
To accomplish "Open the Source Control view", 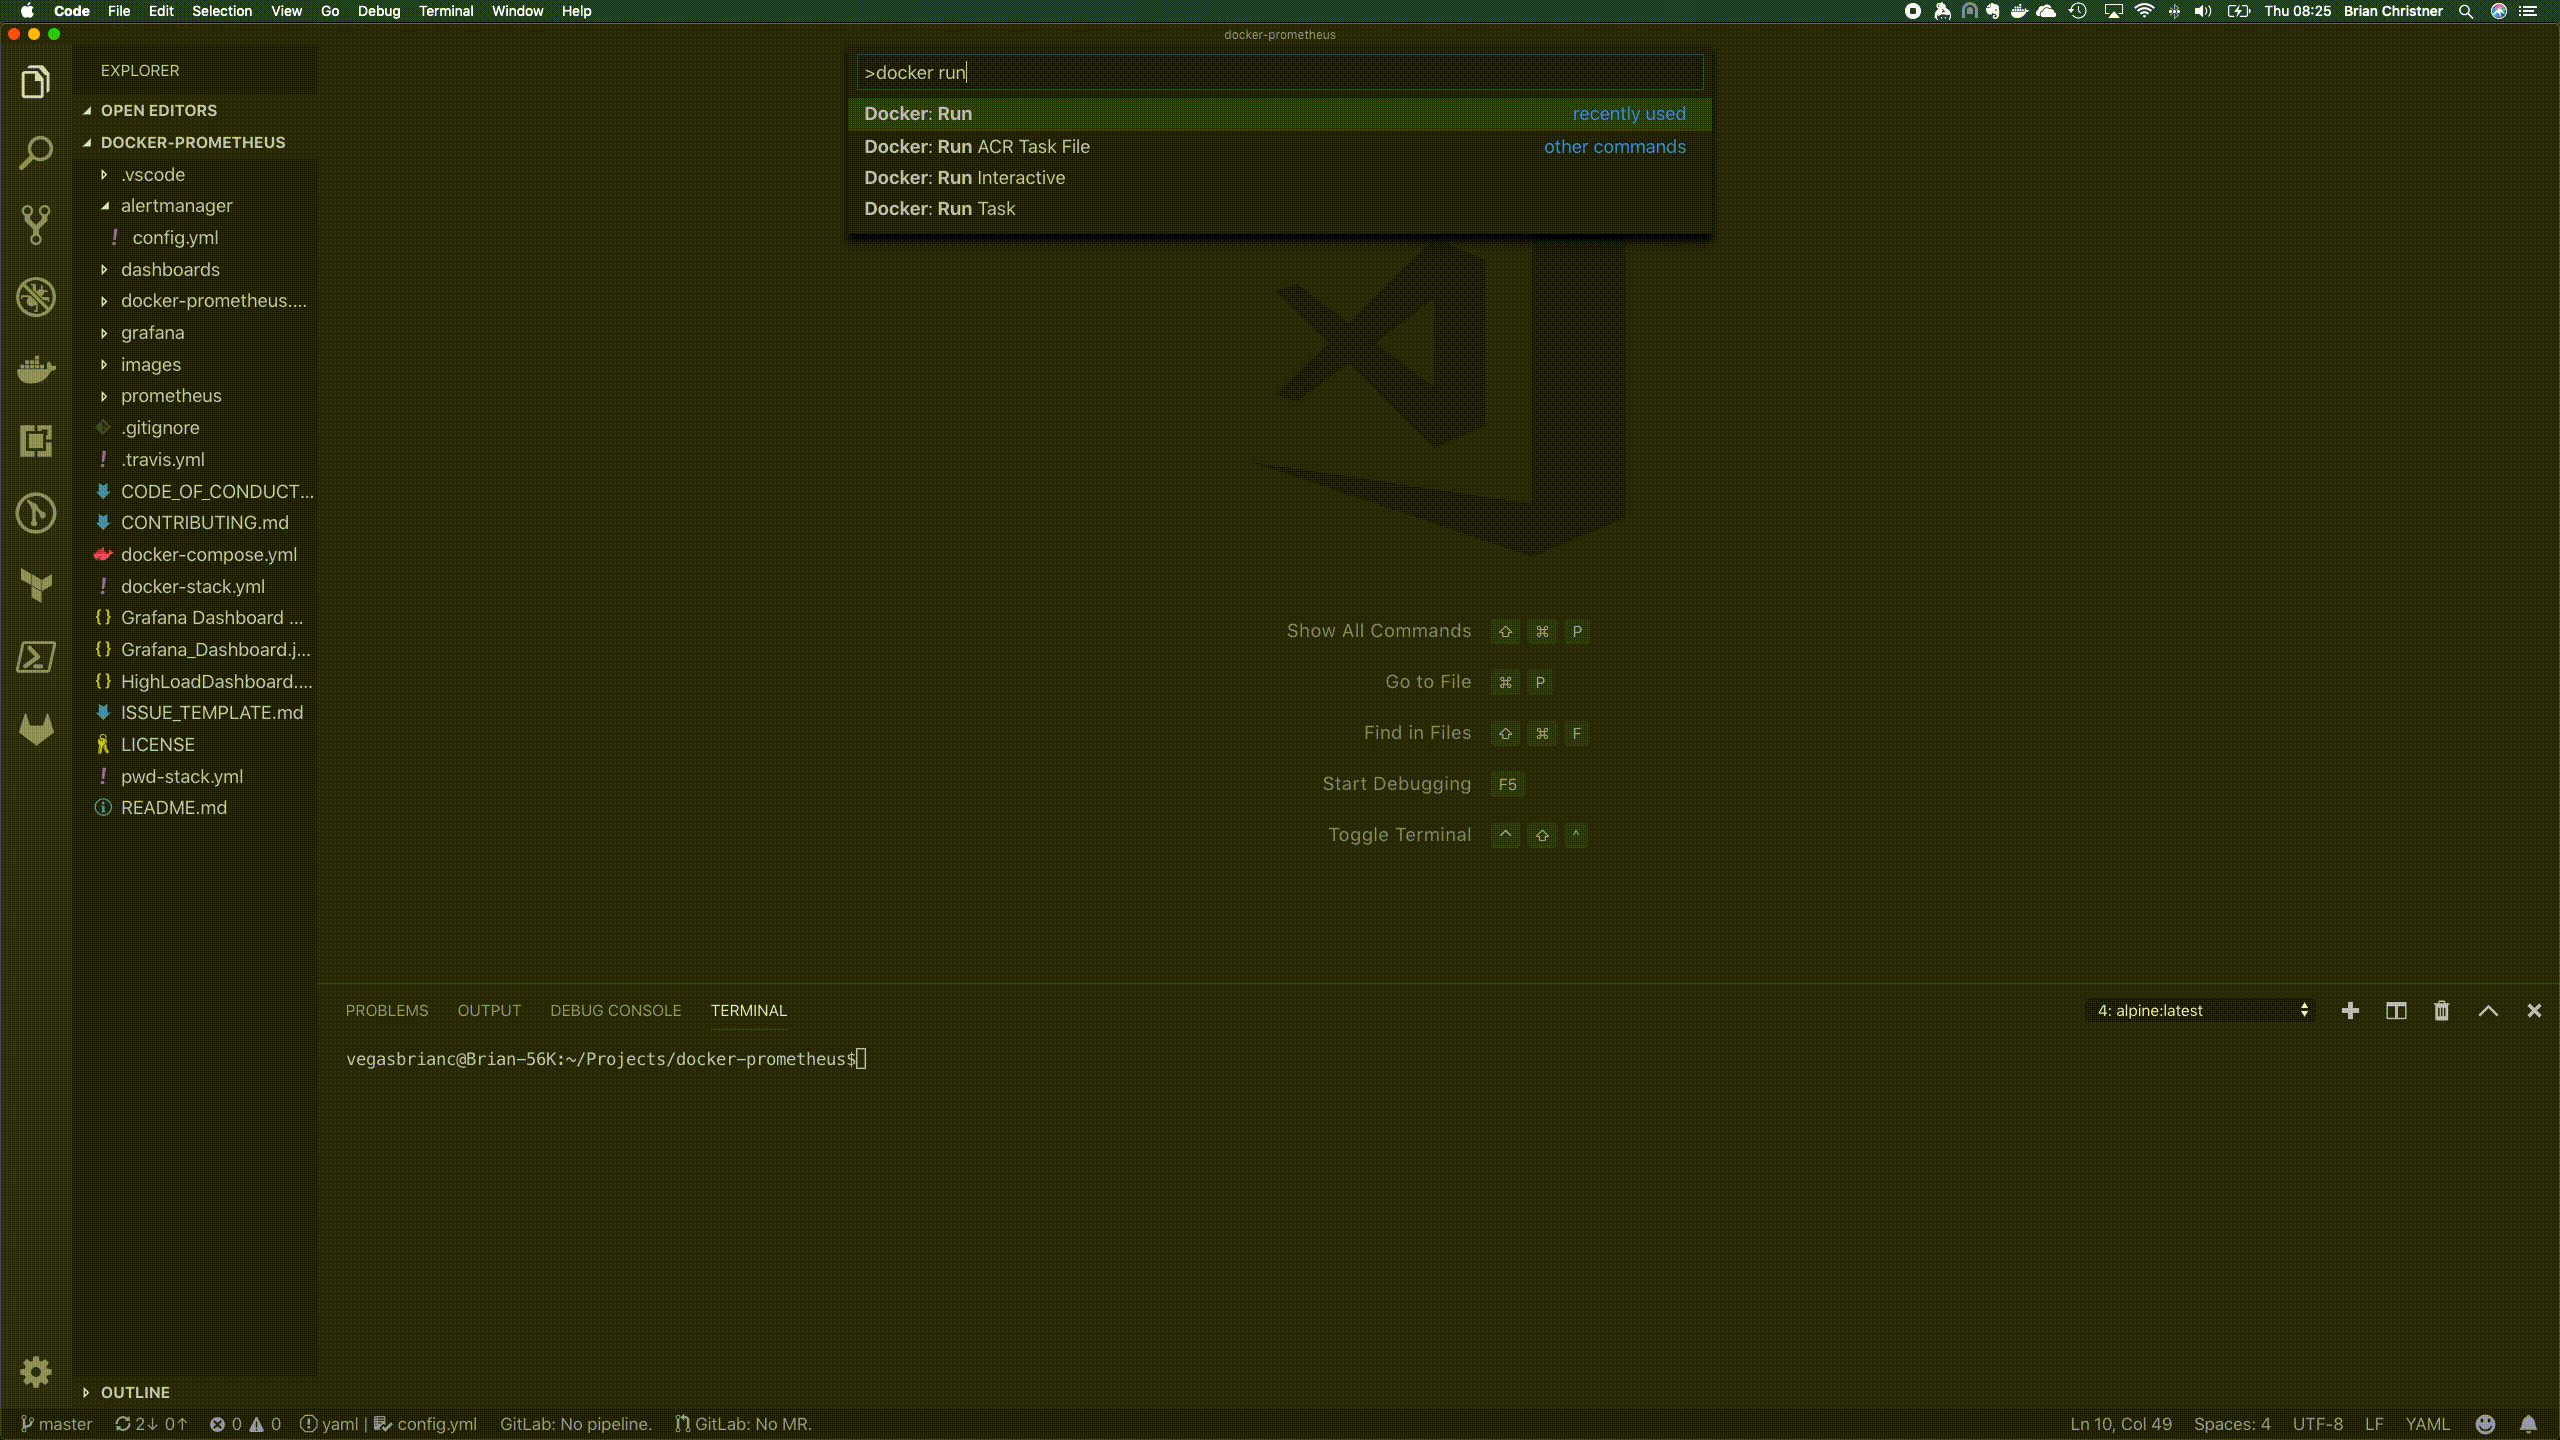I will pos(36,225).
